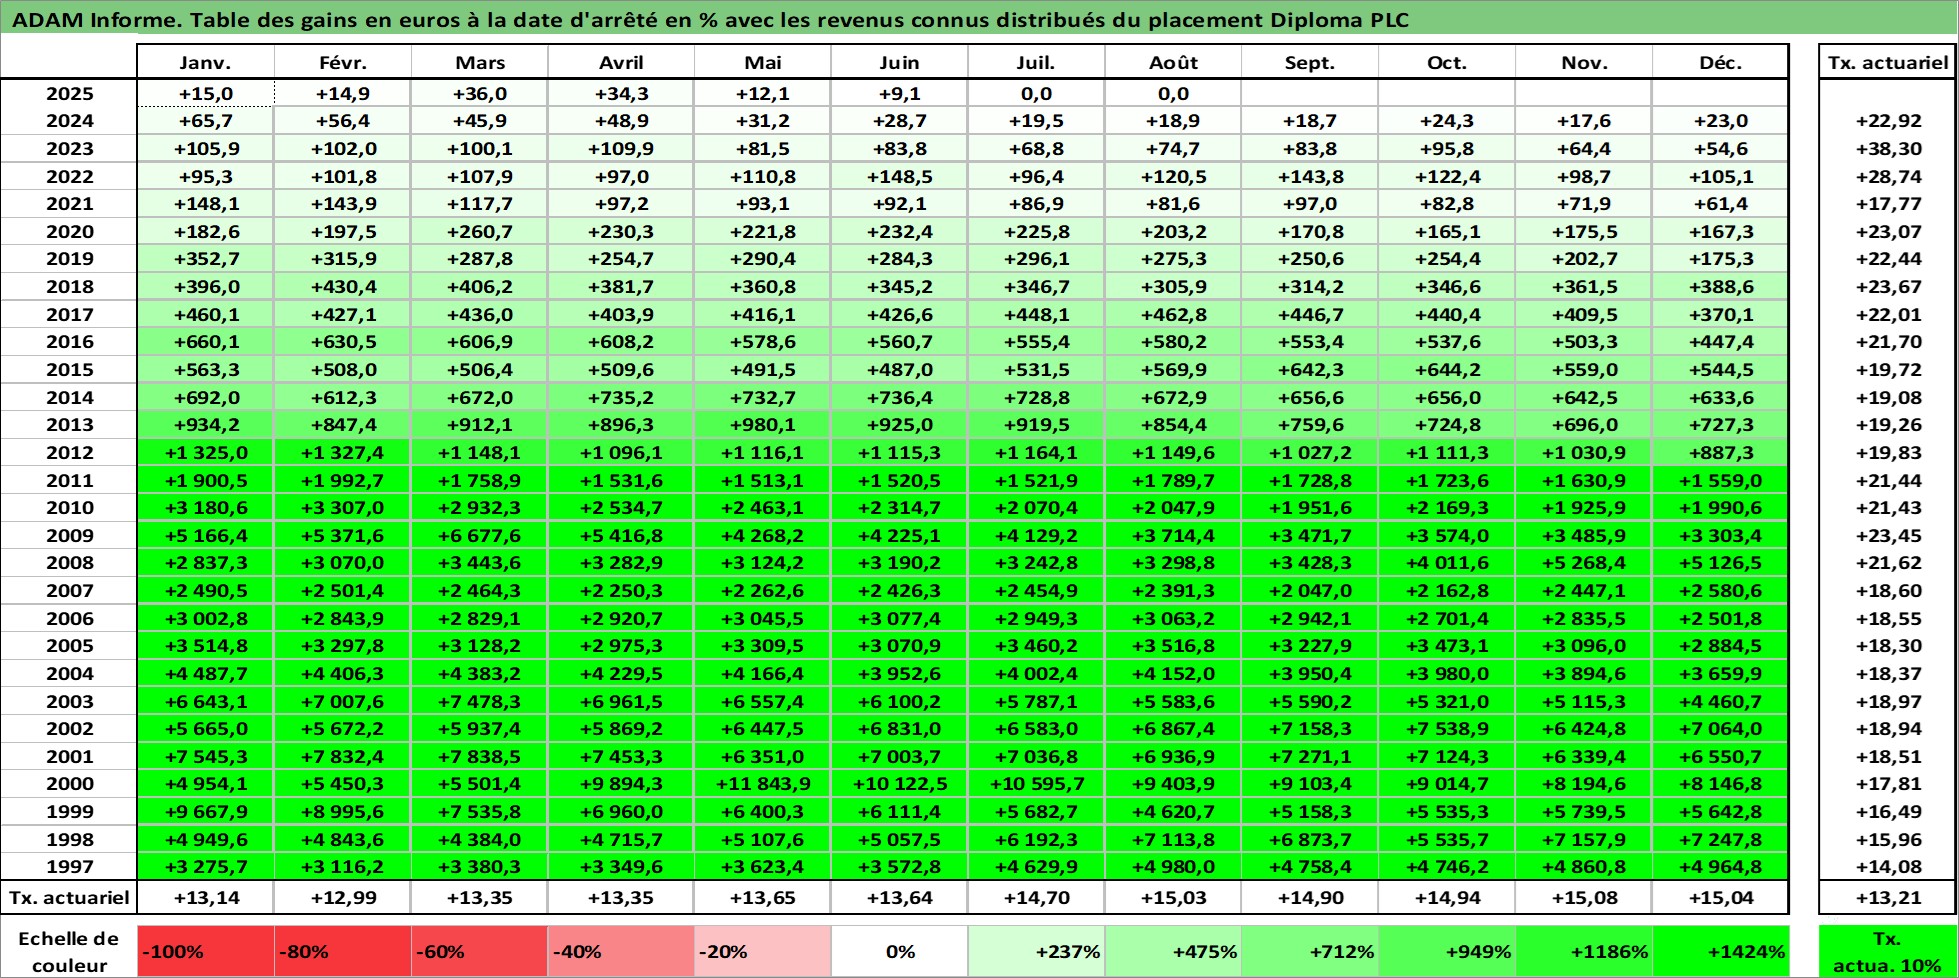The width and height of the screenshot is (1959, 978).
Task: Click cell +11 843,9 in the 2000 row
Action: [763, 784]
